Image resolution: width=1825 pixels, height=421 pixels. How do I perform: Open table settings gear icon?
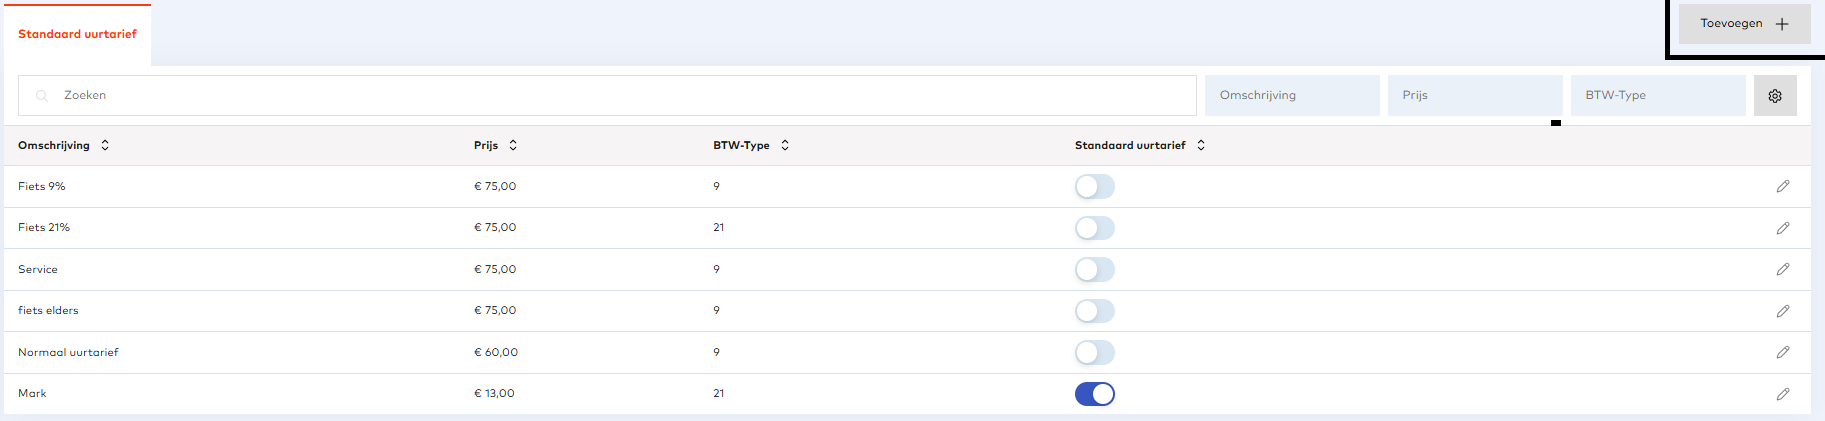1774,96
